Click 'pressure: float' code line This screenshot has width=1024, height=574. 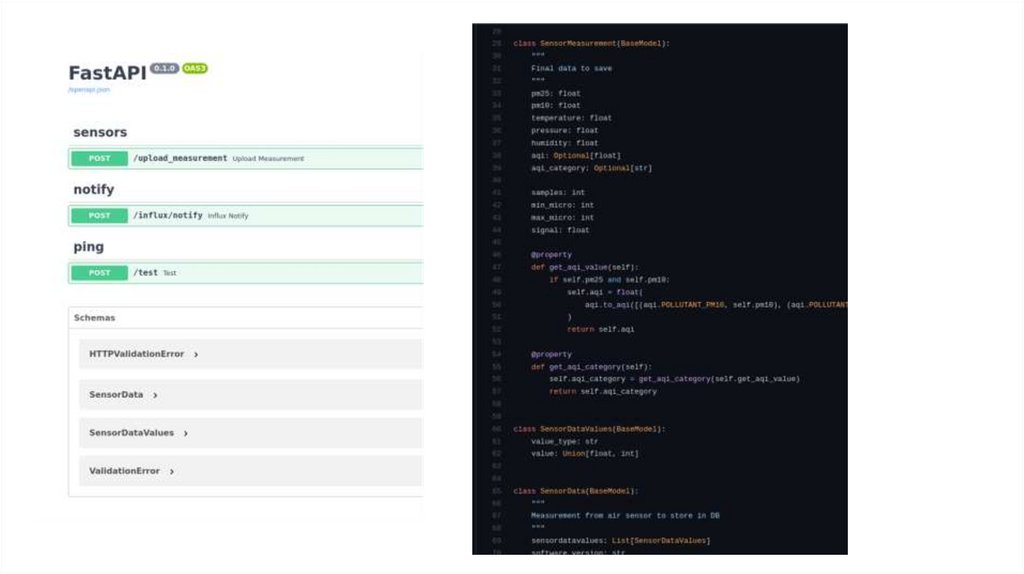(x=565, y=130)
